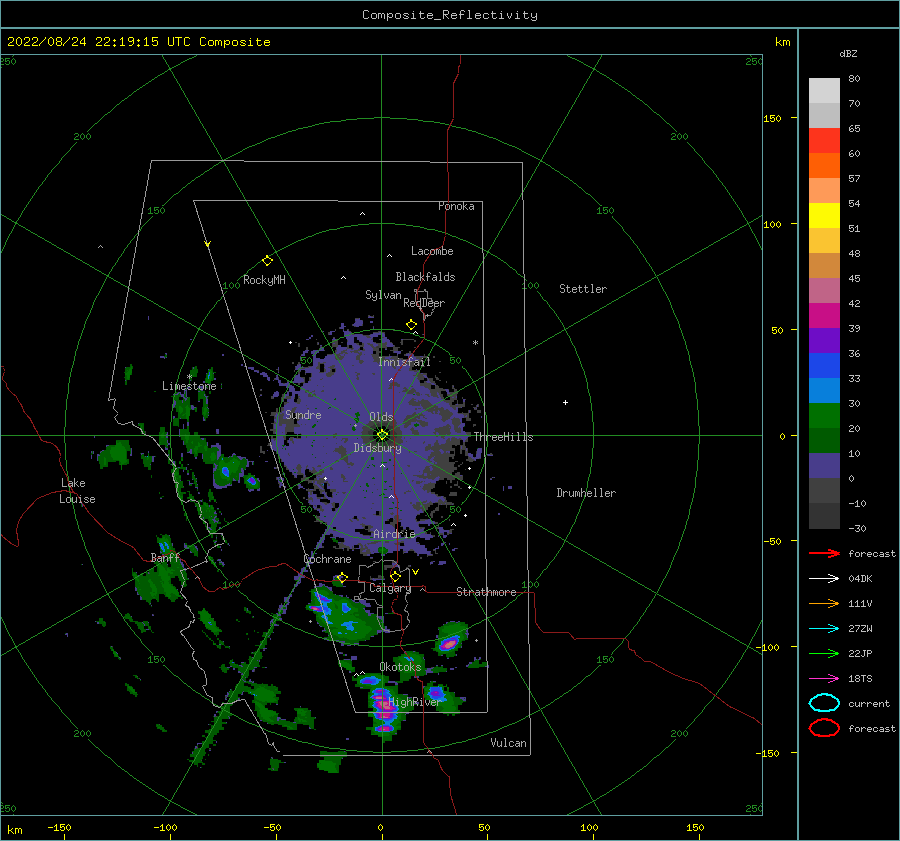Click the Airdrie city label
This screenshot has height=841, width=900.
[x=394, y=534]
